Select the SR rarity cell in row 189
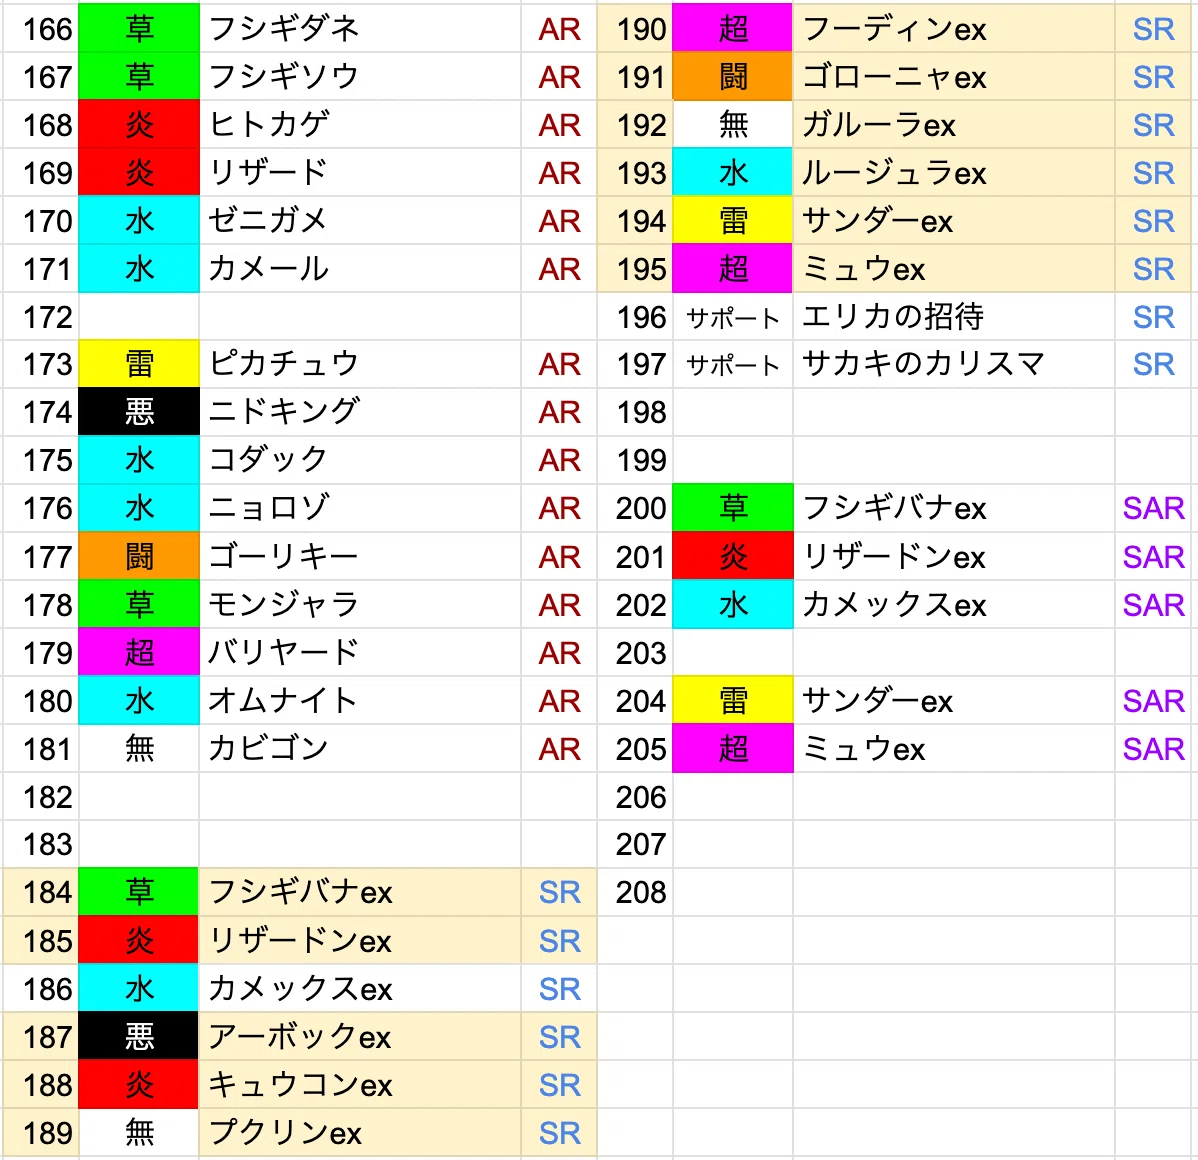1198x1160 pixels. [559, 1132]
